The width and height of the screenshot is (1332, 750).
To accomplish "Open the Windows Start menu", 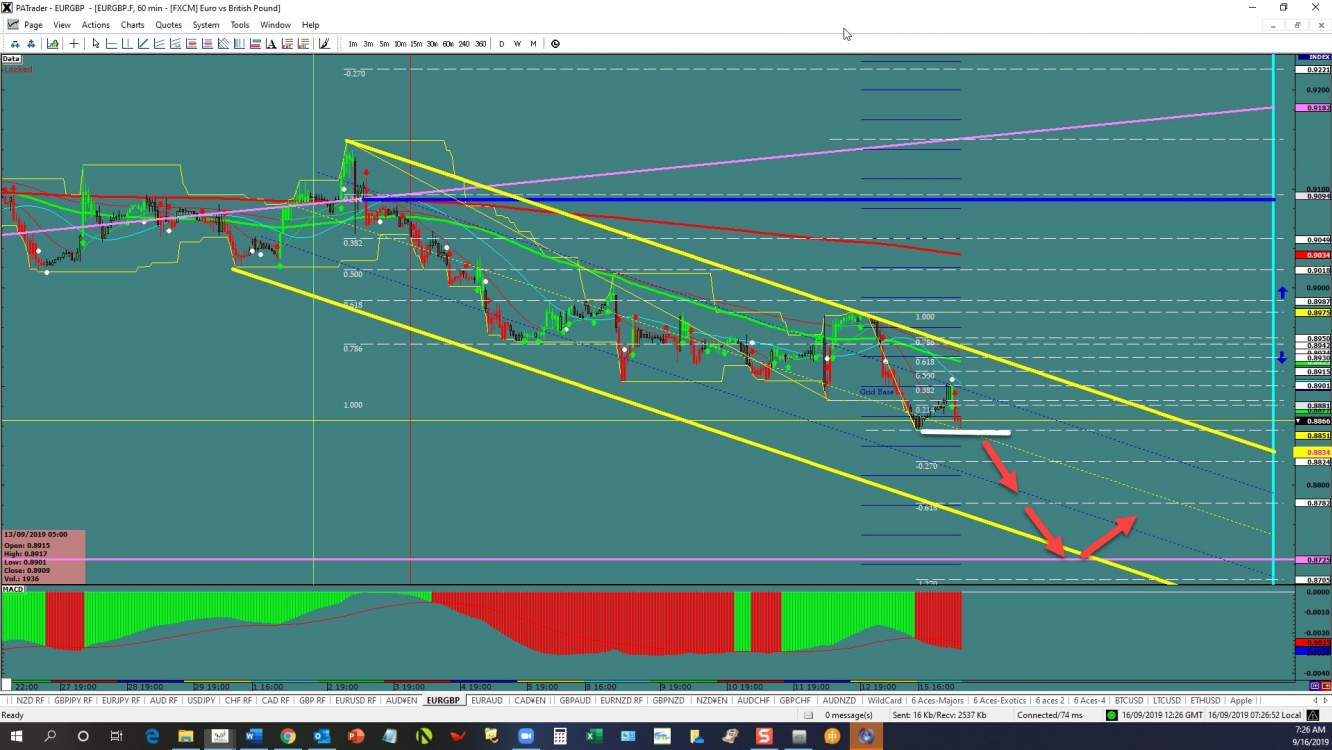I will point(16,736).
